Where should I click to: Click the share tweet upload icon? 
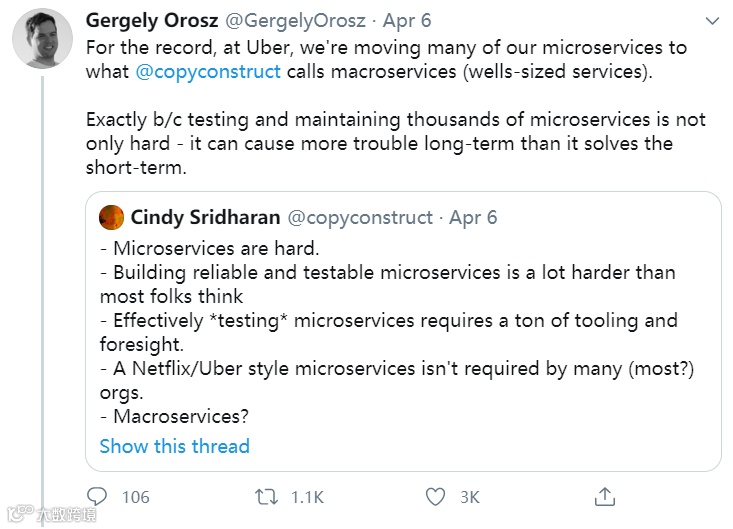click(x=604, y=496)
